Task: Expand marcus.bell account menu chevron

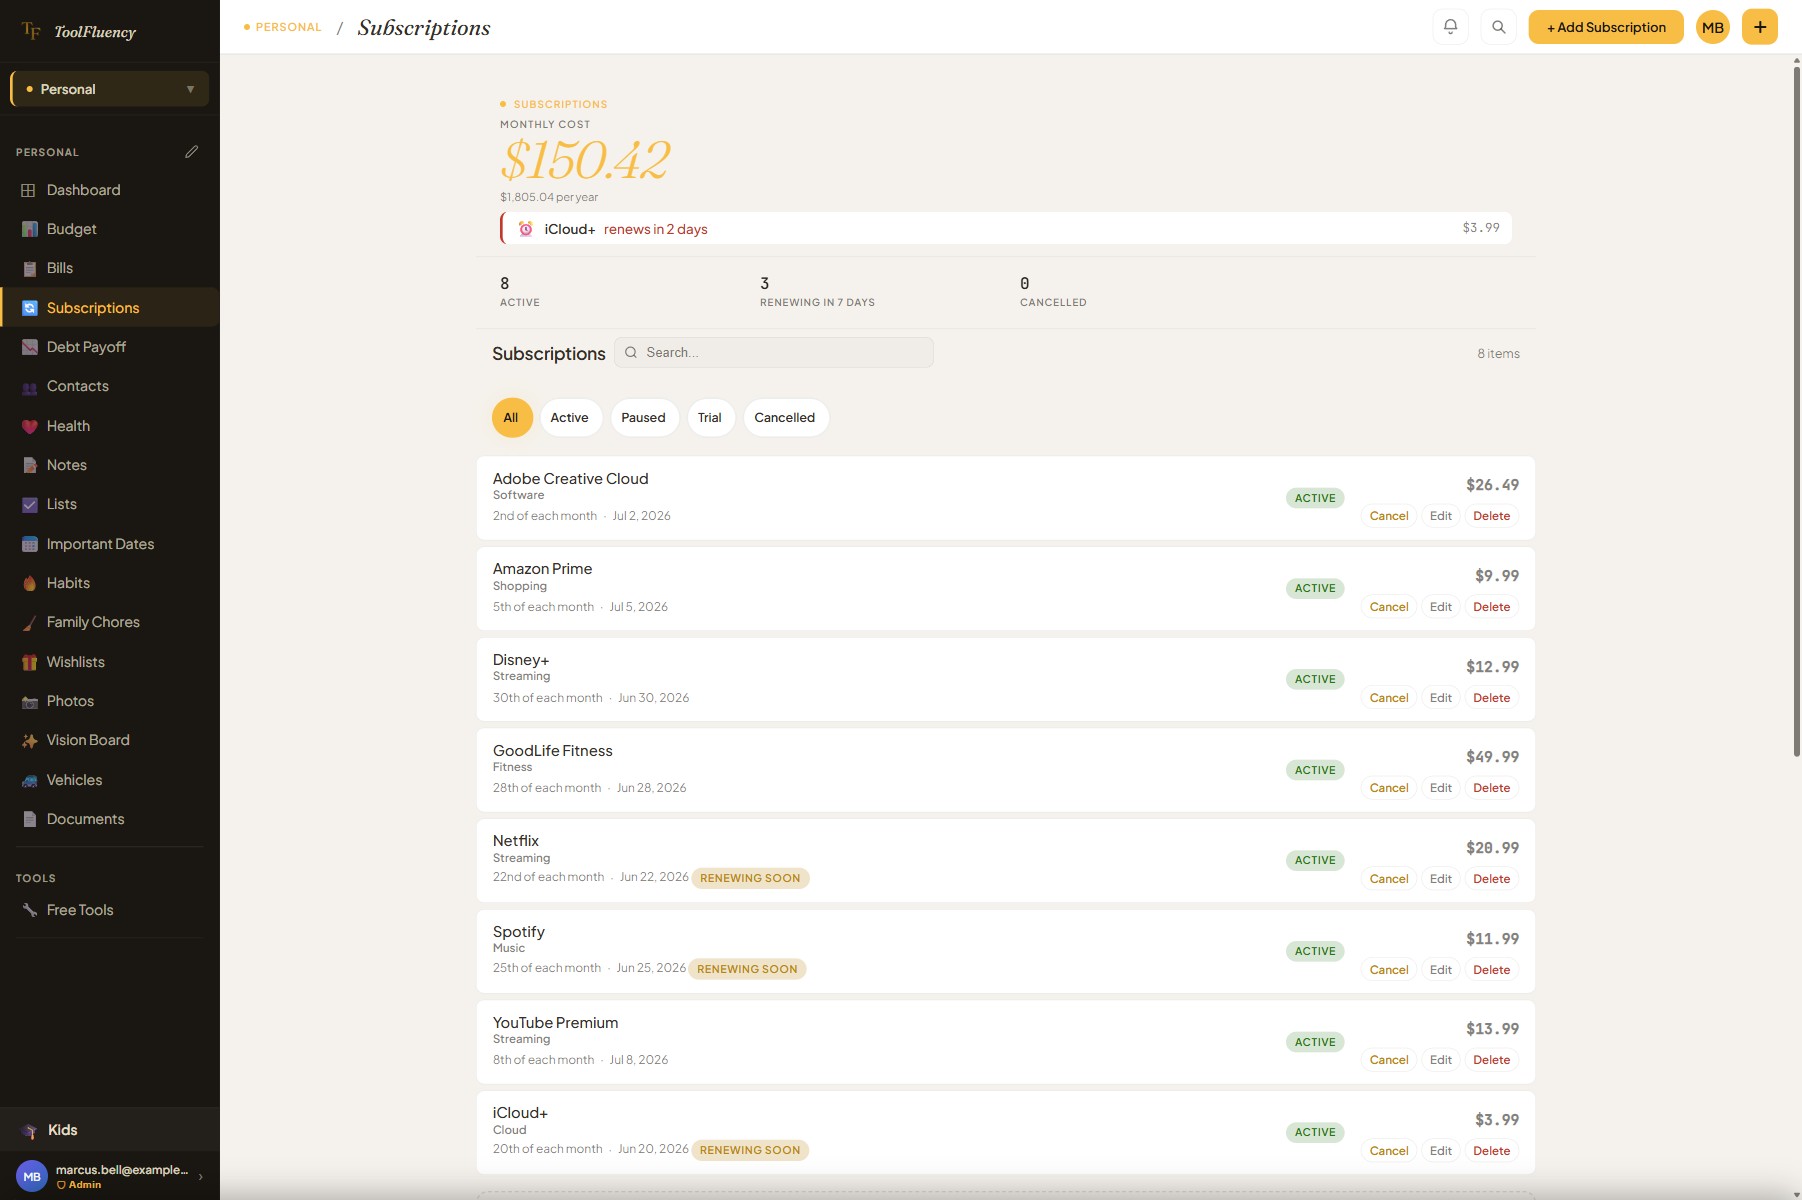Action: (201, 1177)
